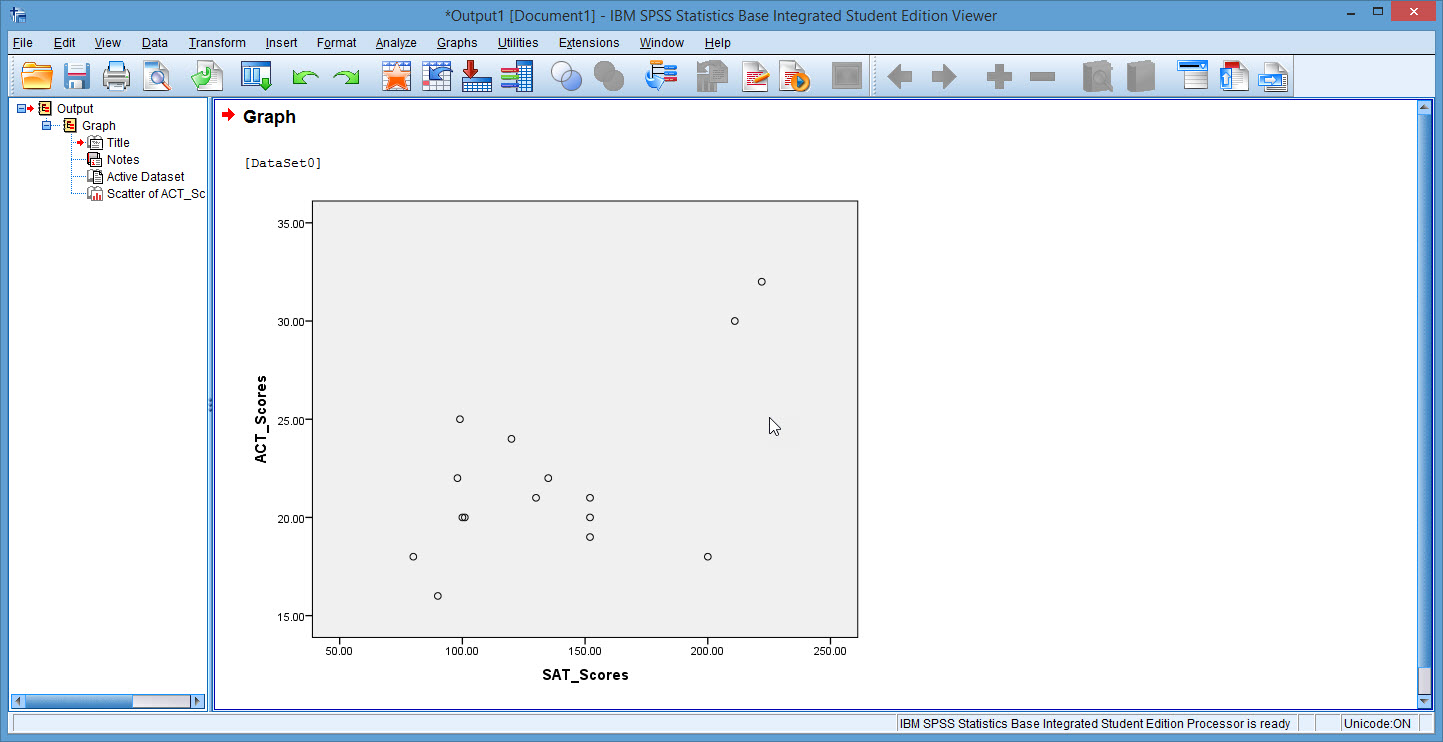1443x742 pixels.
Task: Select last output icon
Action: click(x=661, y=76)
